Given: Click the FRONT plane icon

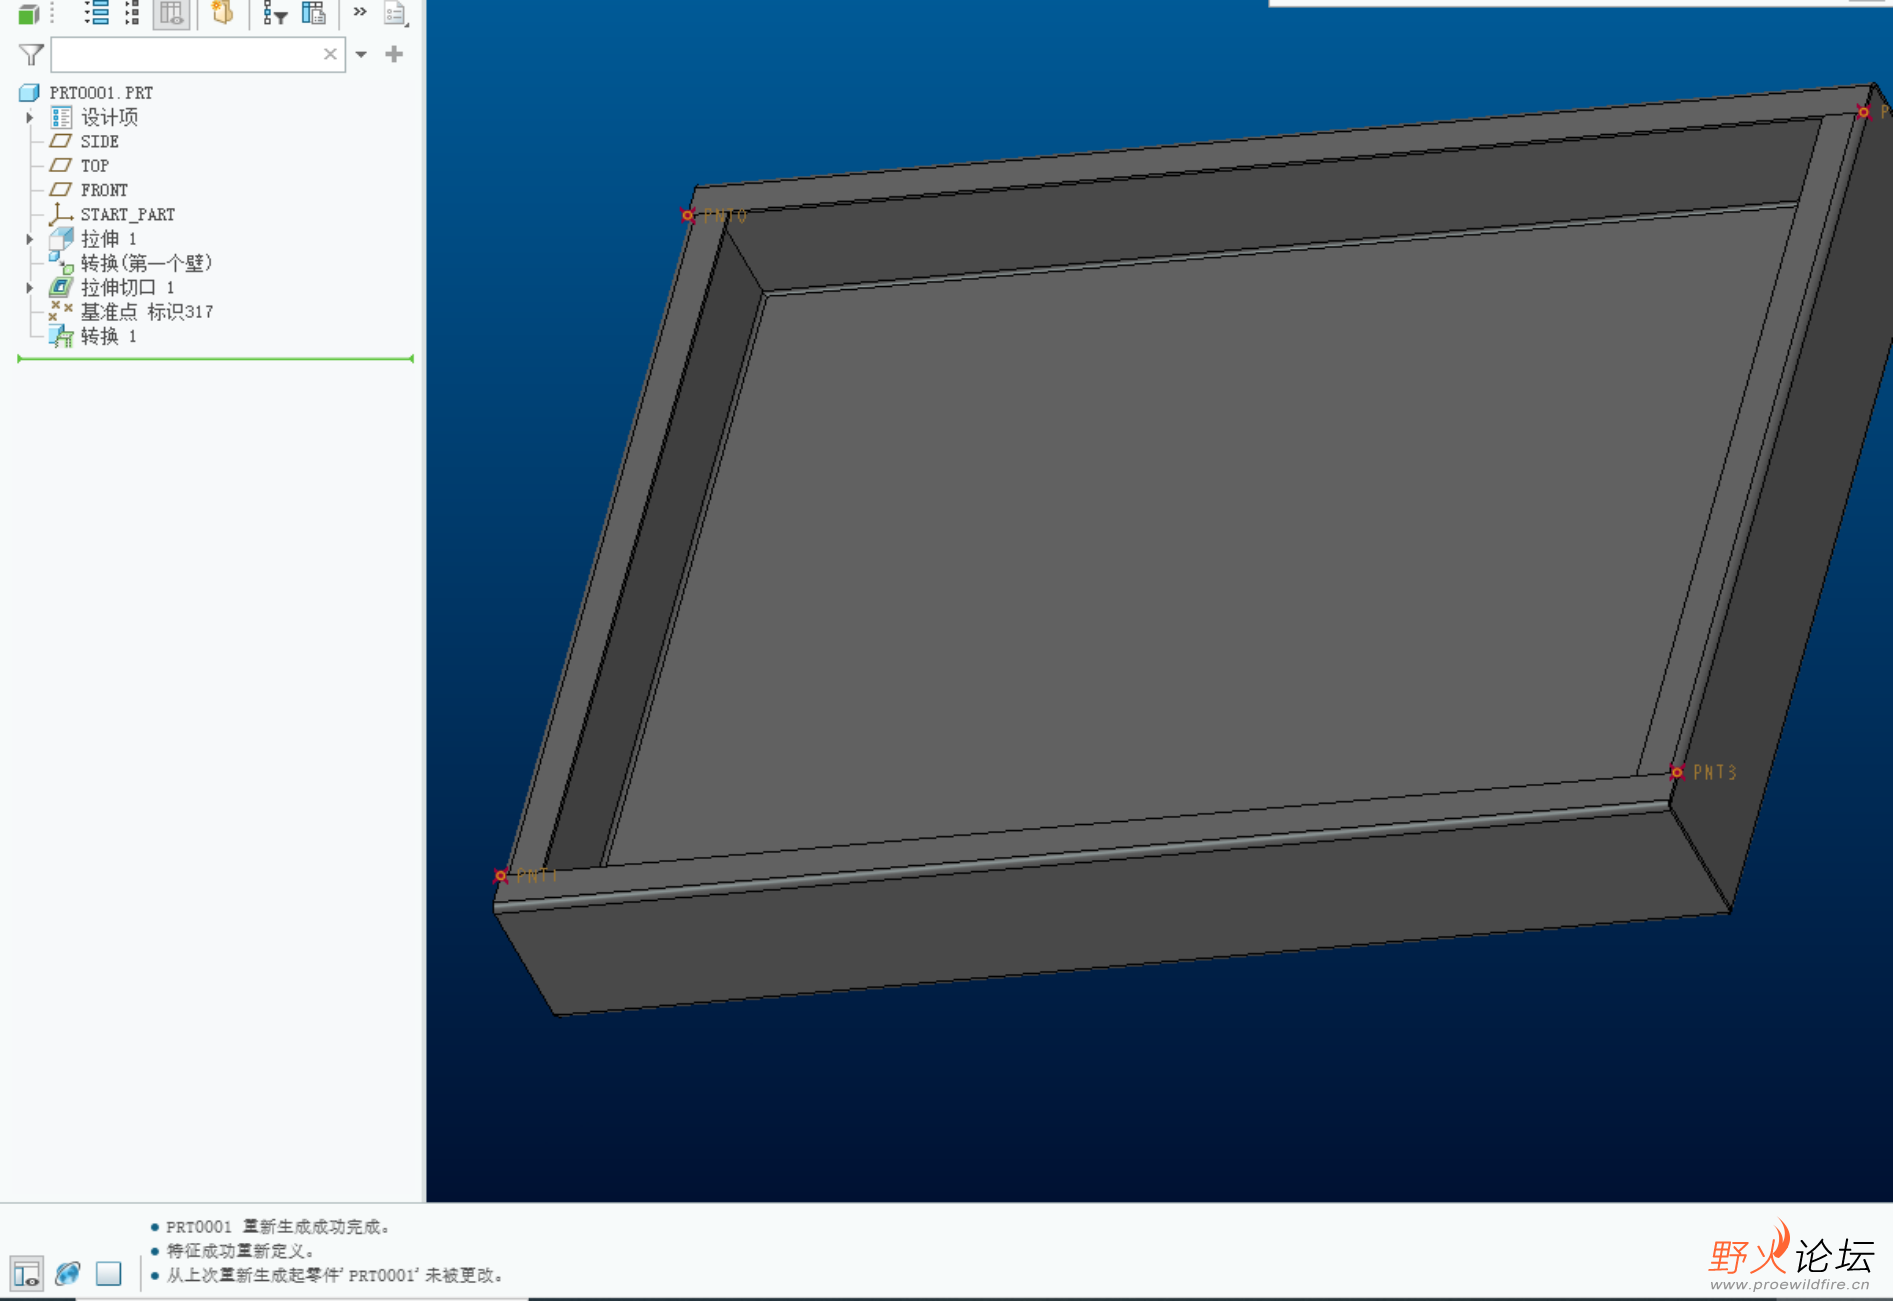Looking at the screenshot, I should (61, 189).
